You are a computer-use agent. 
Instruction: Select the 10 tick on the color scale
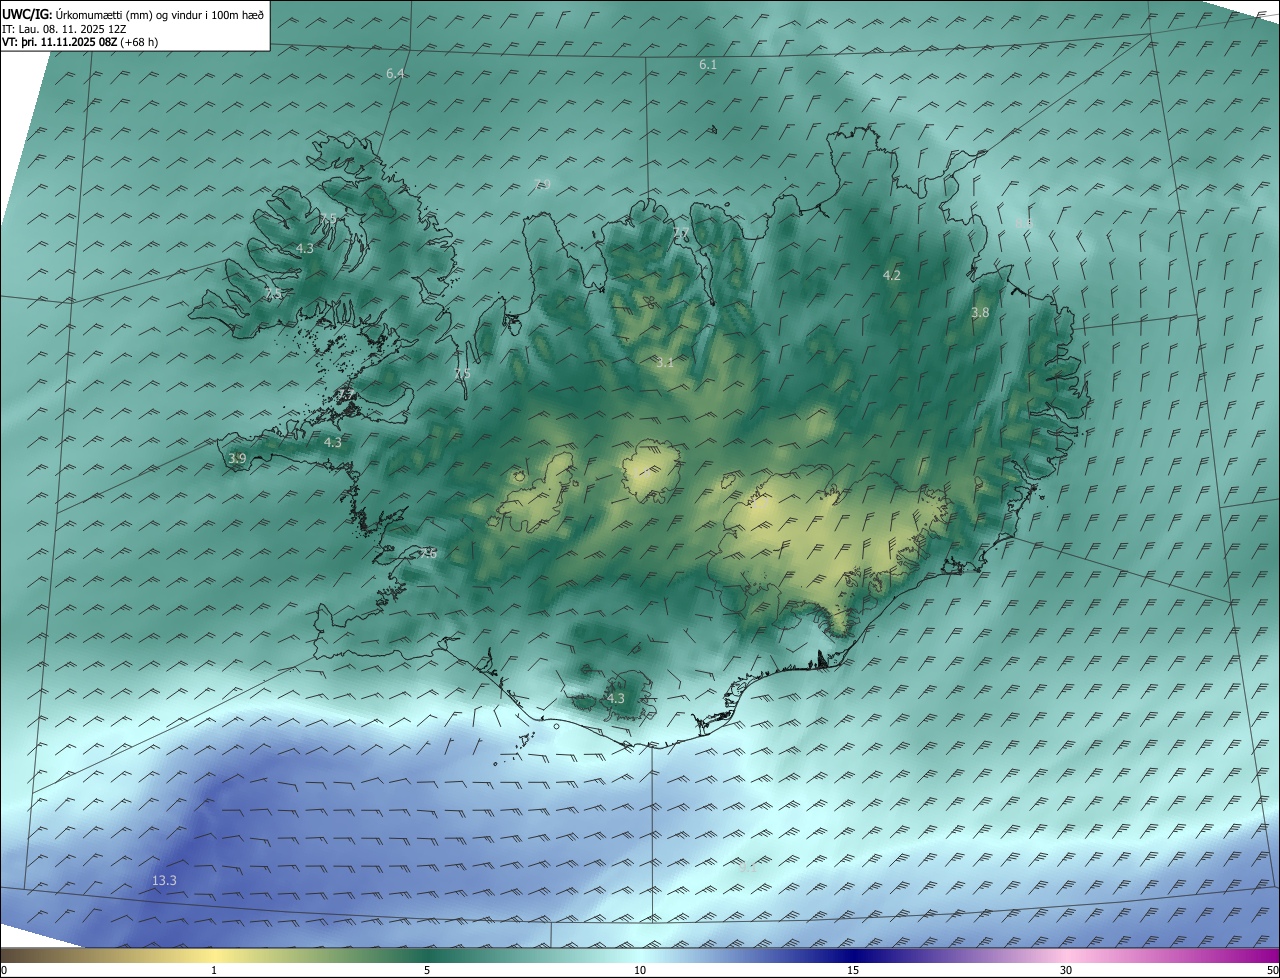[x=640, y=970]
